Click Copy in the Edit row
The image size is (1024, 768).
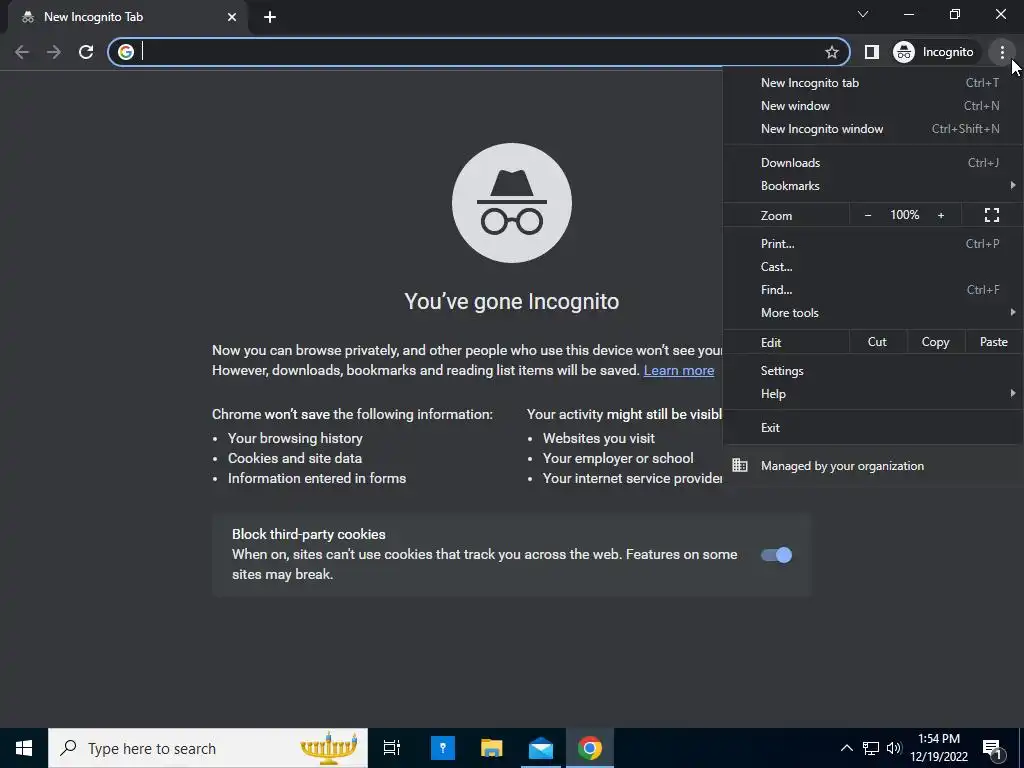tap(935, 342)
